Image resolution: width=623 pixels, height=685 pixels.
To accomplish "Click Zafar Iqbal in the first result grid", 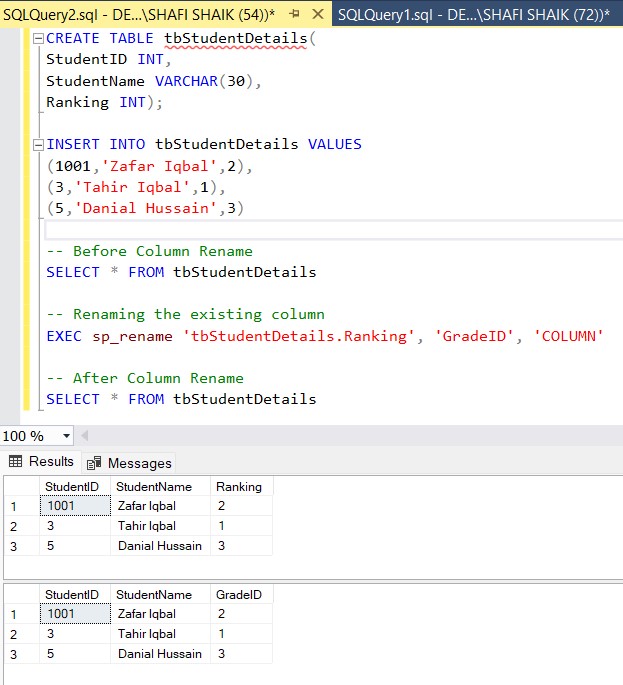I will (x=160, y=506).
